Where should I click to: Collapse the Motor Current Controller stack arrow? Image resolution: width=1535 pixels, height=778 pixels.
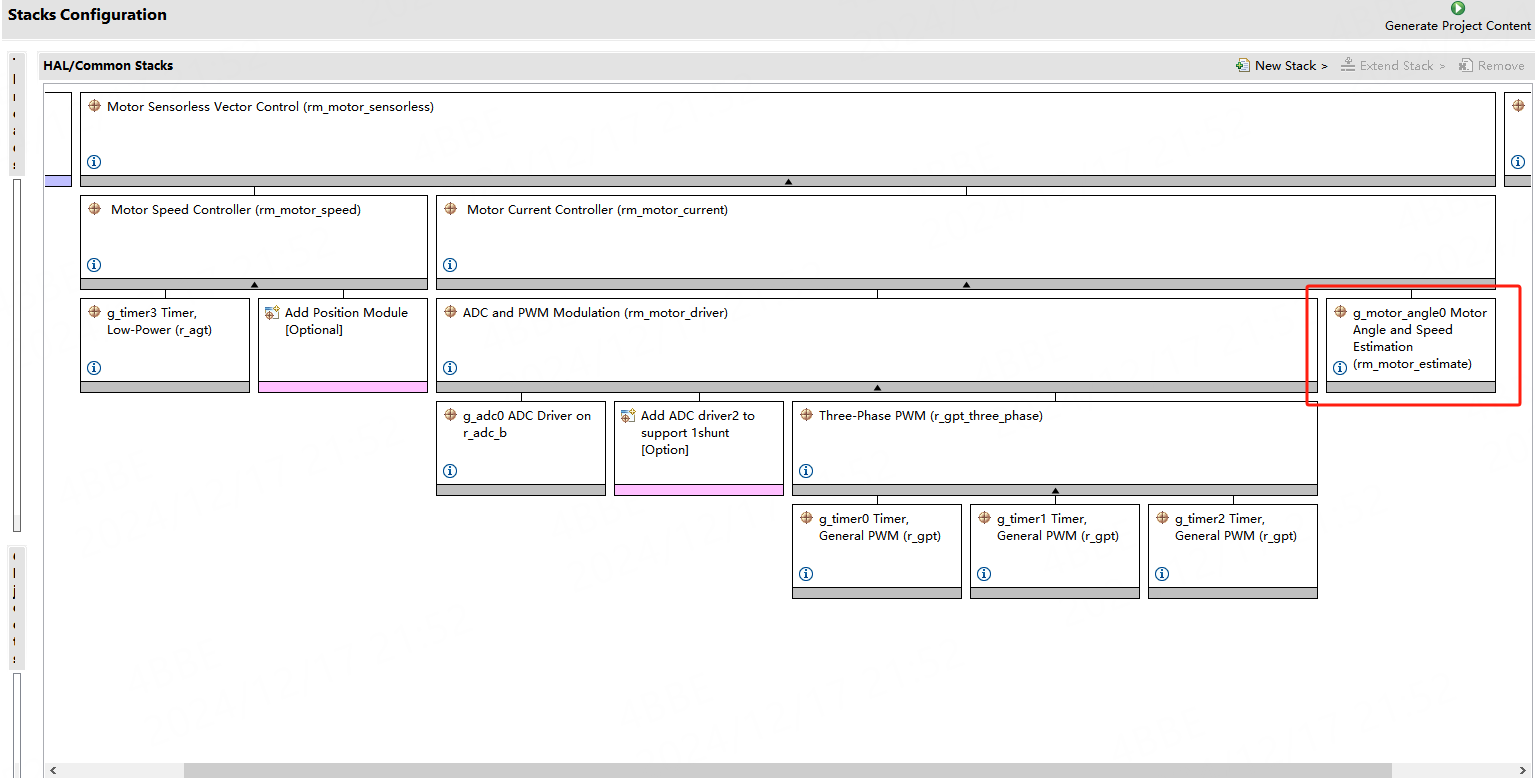[966, 285]
